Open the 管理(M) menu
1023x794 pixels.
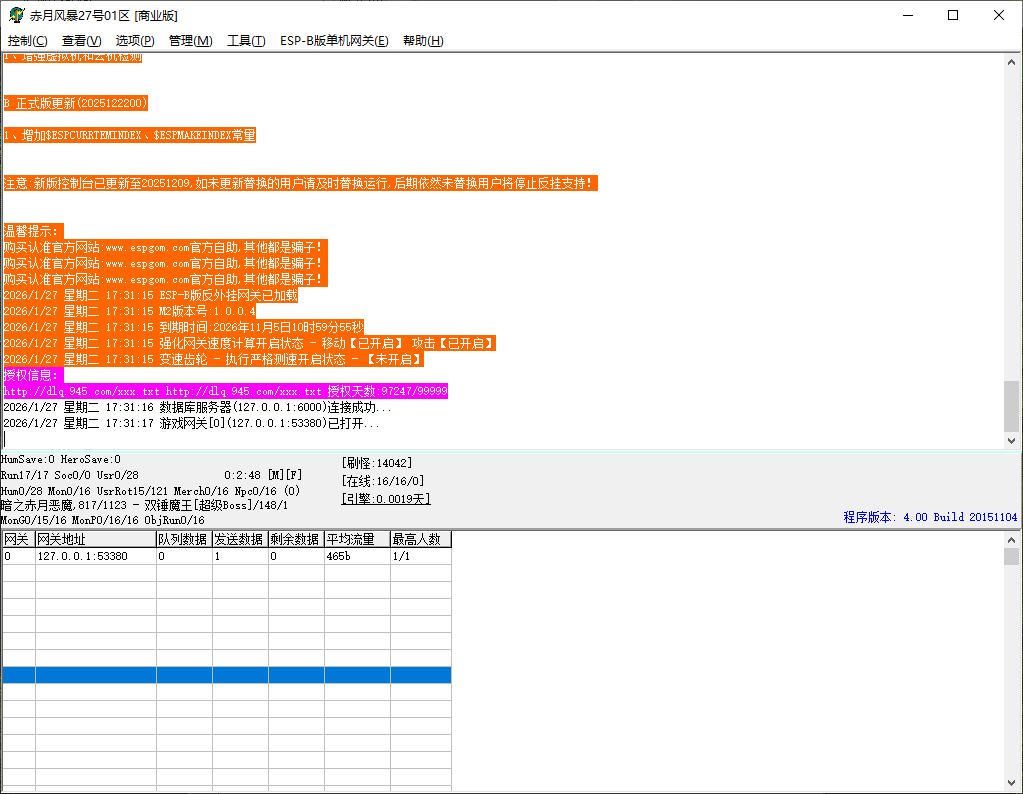(x=190, y=41)
